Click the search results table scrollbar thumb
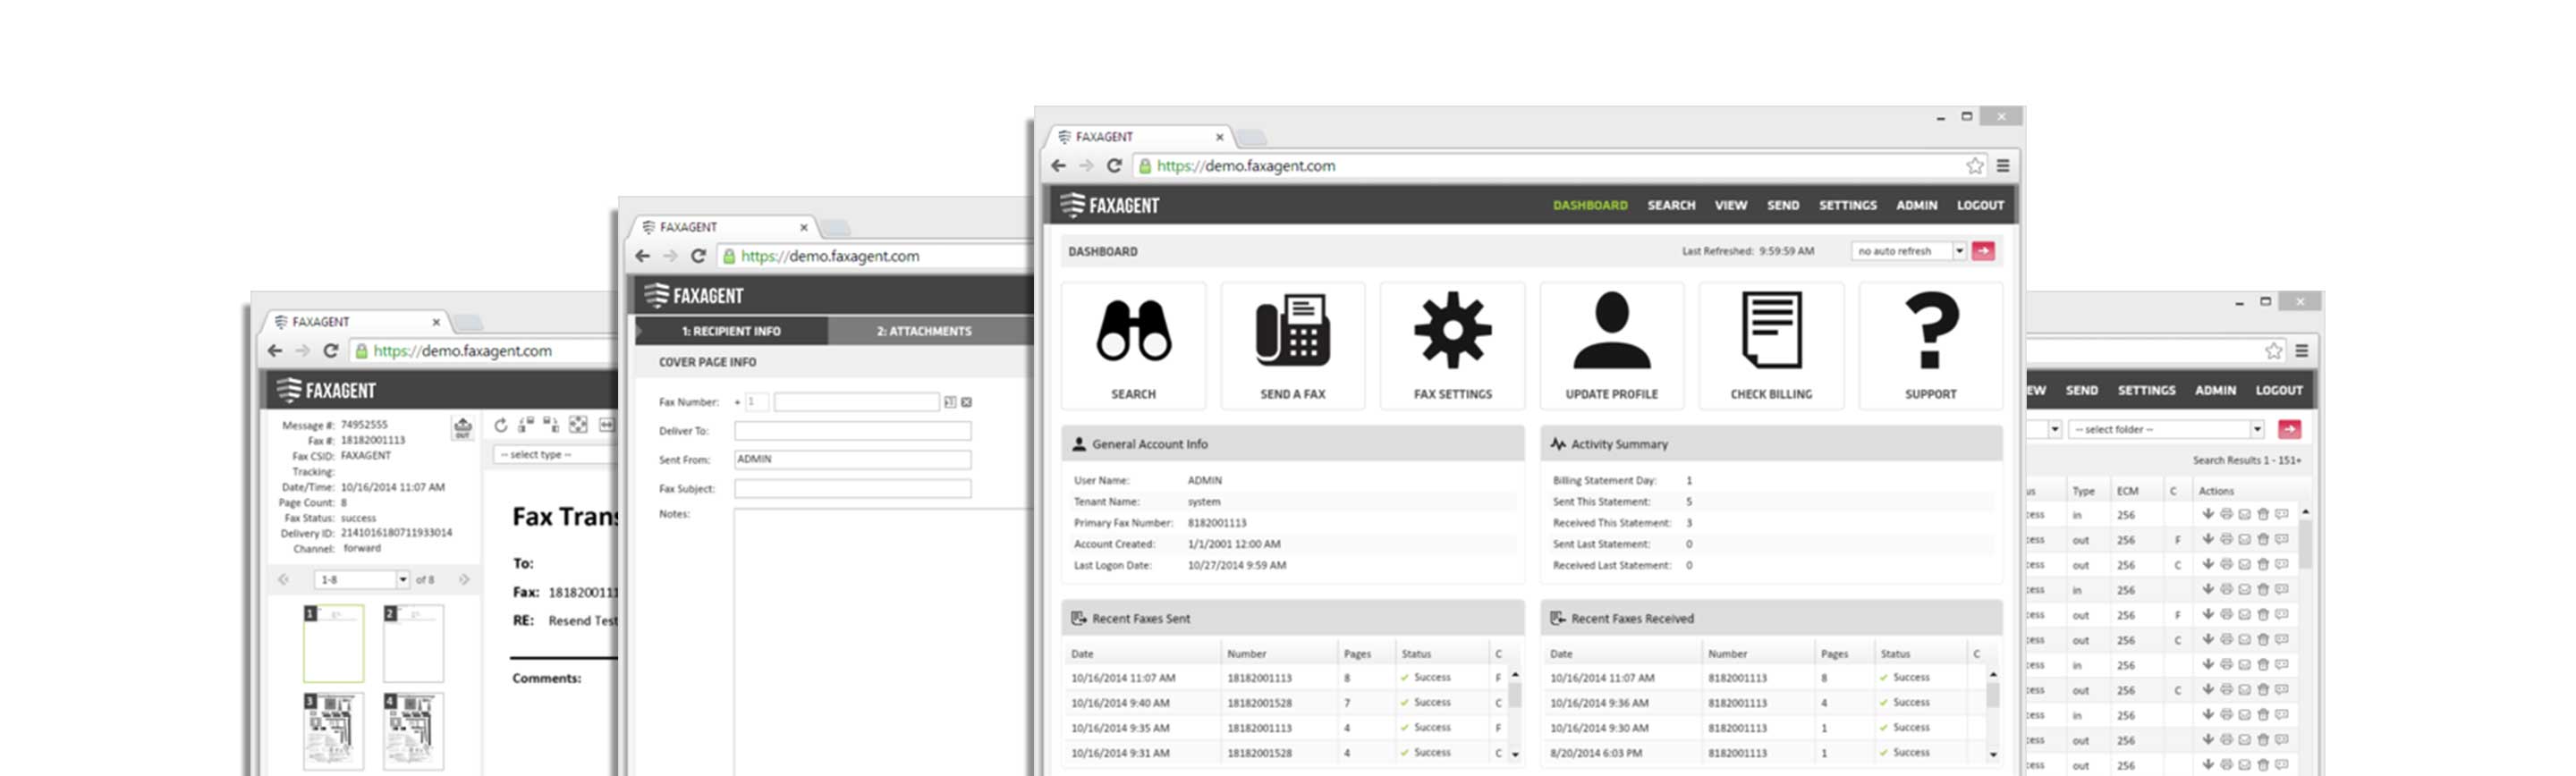Viewport: 2576px width, 776px height. point(2305,543)
